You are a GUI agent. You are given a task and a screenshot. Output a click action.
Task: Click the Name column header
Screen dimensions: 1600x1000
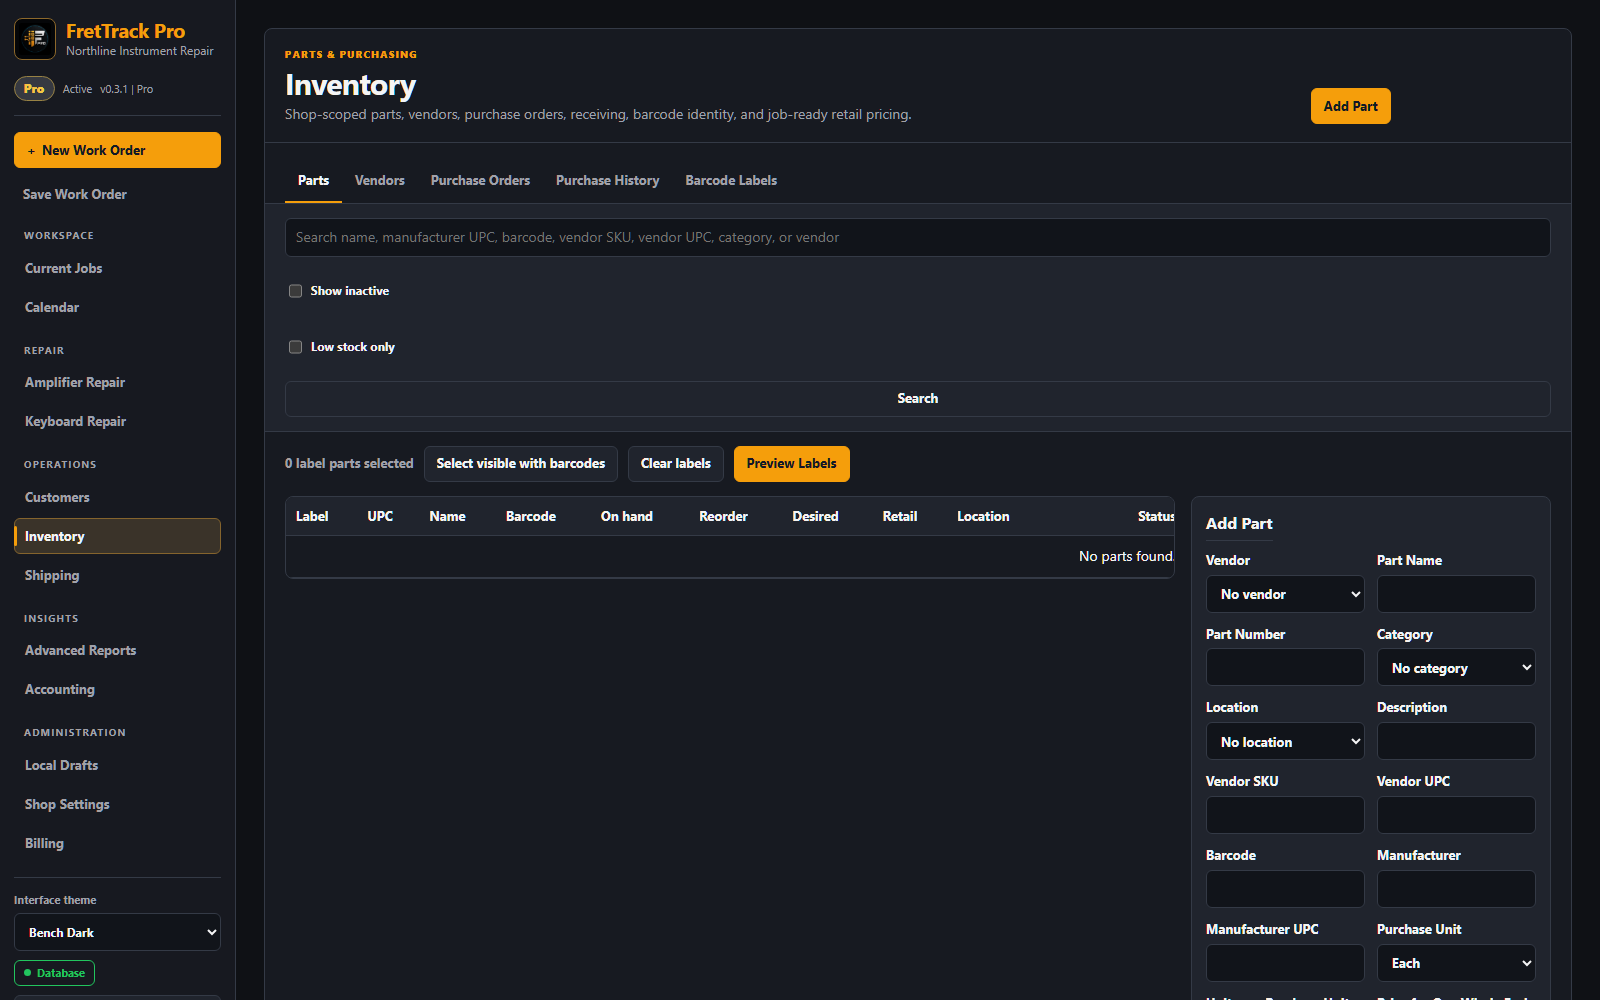[447, 516]
